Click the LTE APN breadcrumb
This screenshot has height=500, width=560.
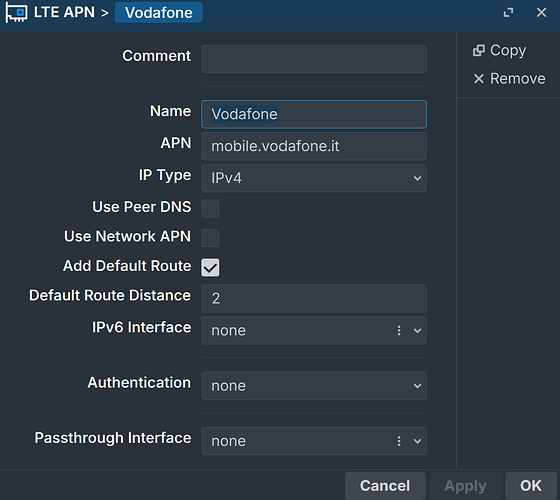64,12
